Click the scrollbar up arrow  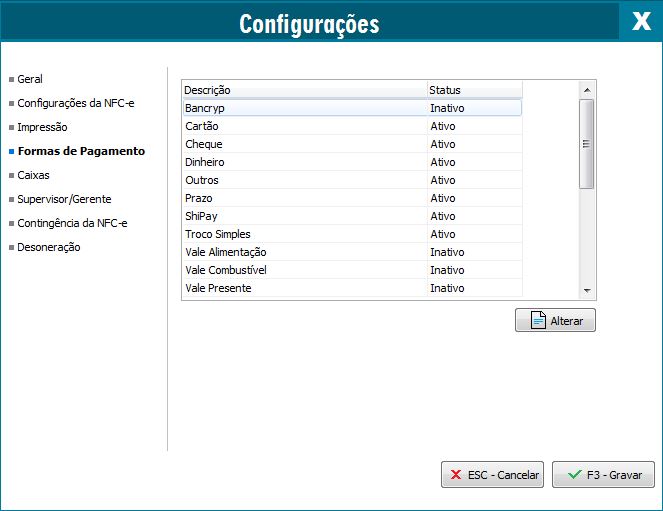tap(587, 90)
